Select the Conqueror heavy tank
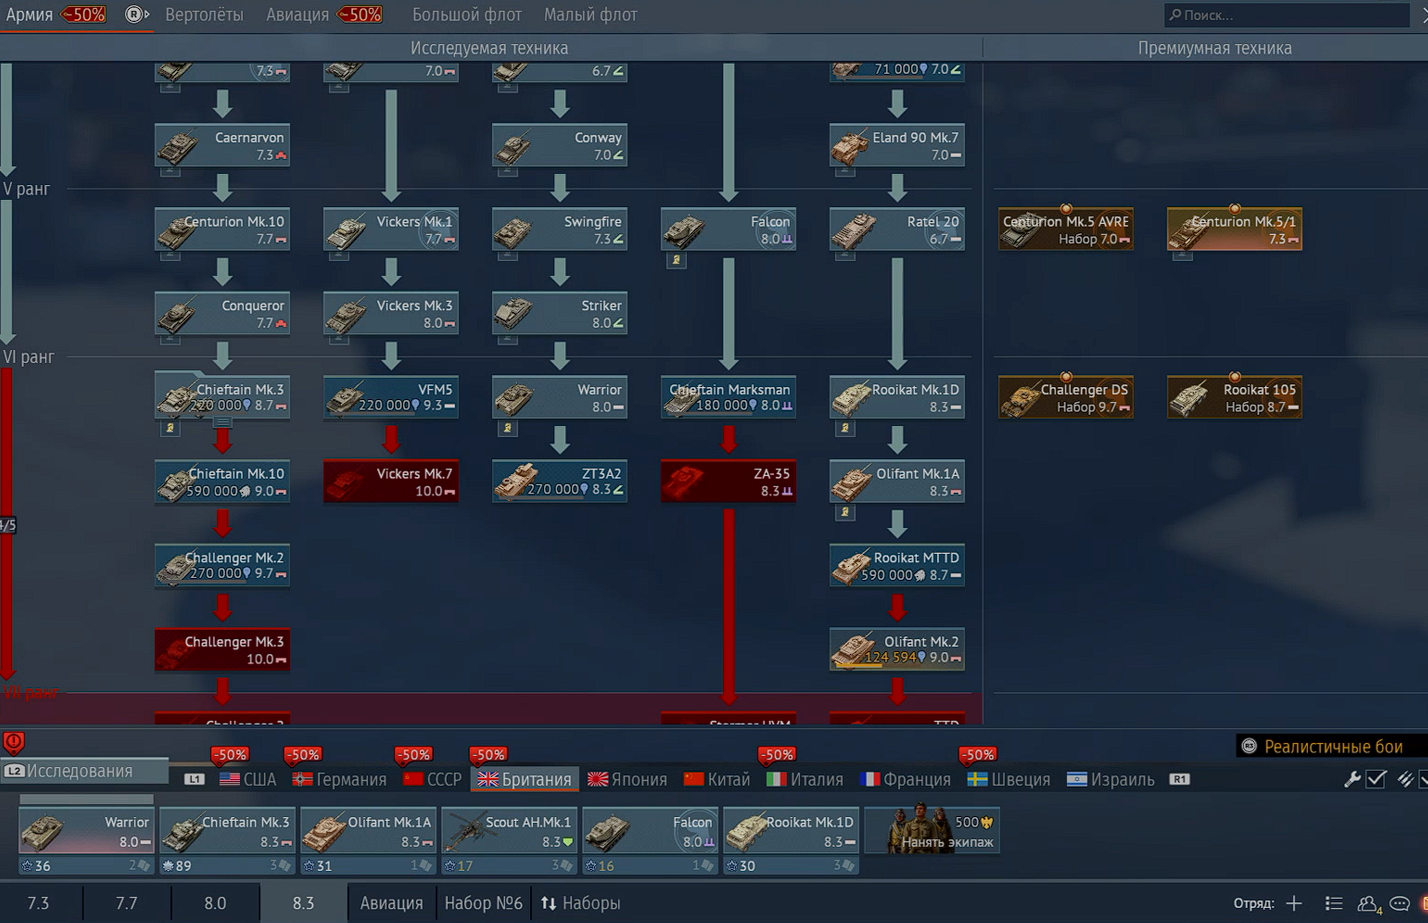 [x=222, y=314]
